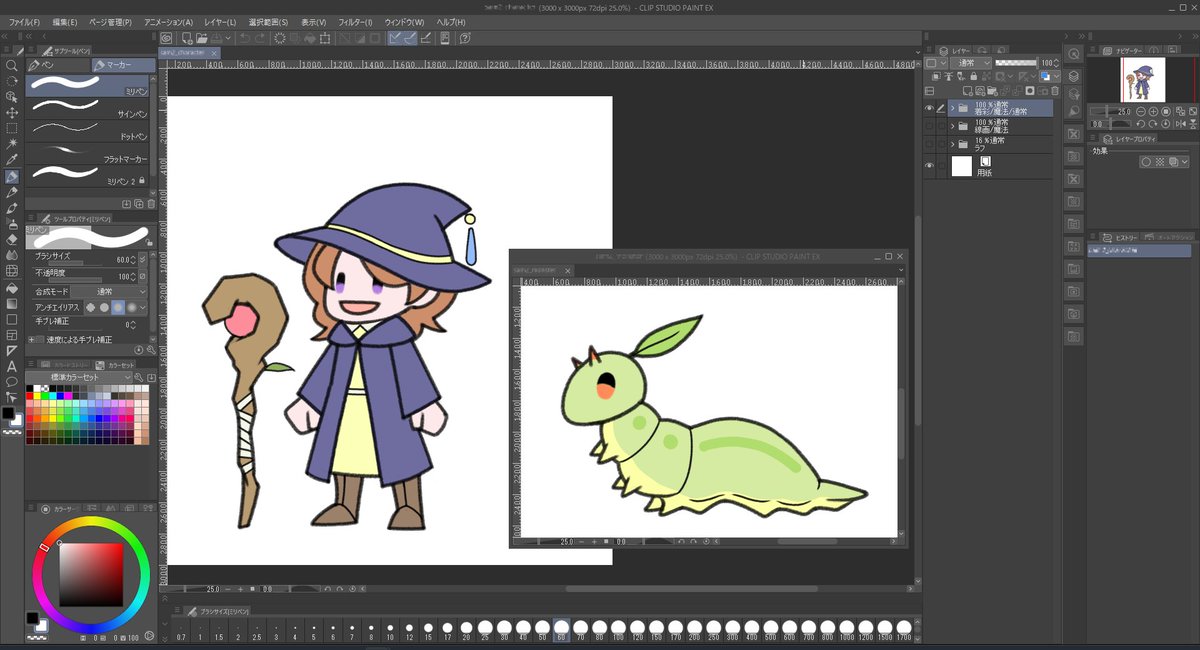Open the ファイル(F) menu

coord(24,22)
